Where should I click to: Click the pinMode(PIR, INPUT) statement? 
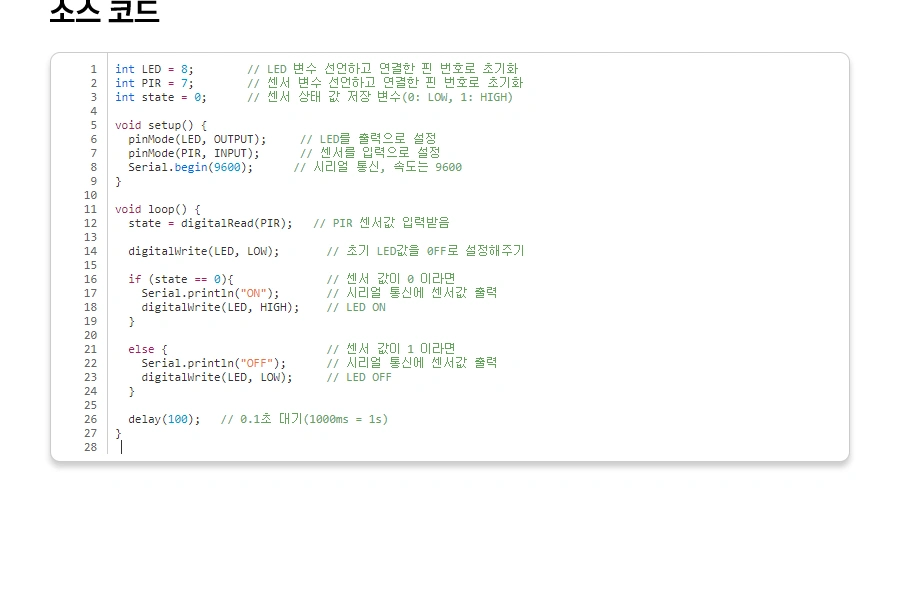pyautogui.click(x=194, y=153)
